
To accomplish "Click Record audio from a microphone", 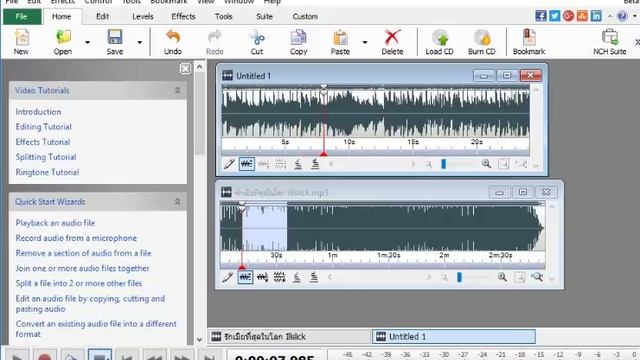I will (x=76, y=238).
